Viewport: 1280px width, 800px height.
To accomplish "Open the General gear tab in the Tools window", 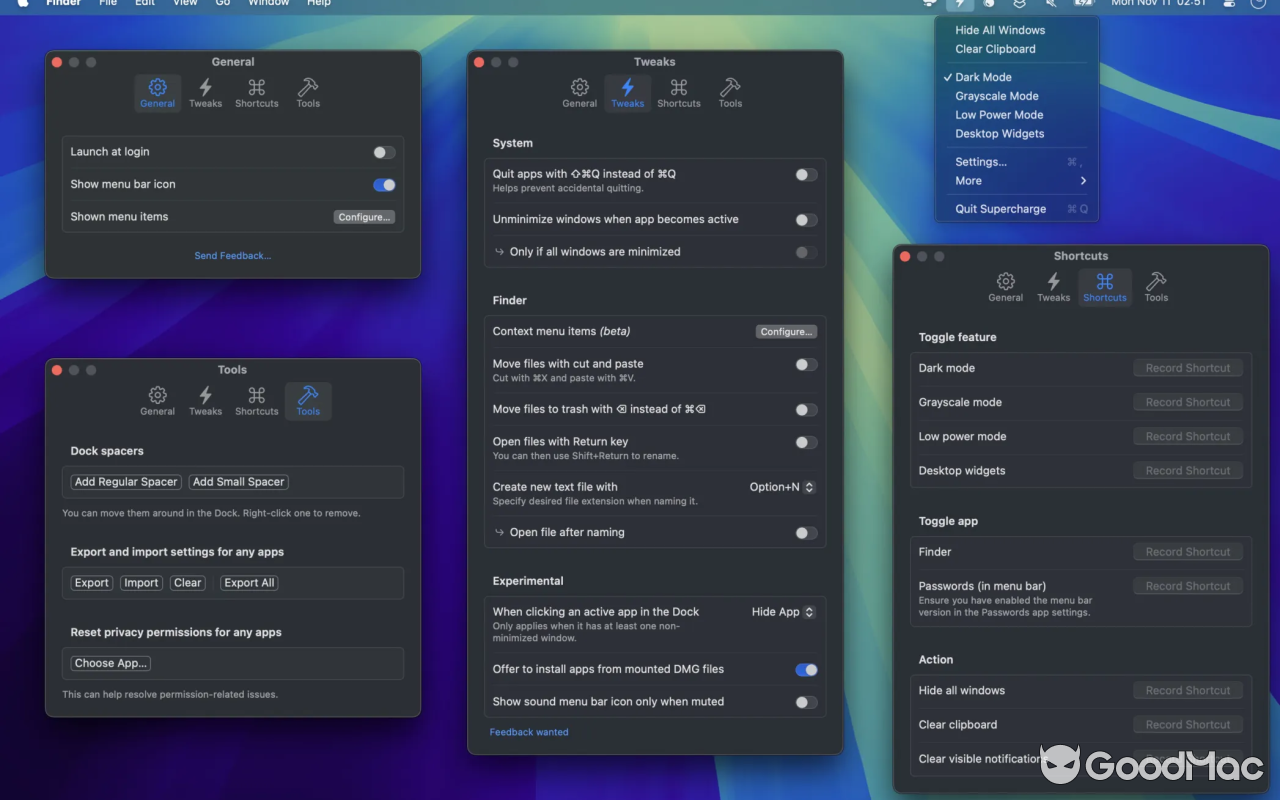I will click(157, 400).
